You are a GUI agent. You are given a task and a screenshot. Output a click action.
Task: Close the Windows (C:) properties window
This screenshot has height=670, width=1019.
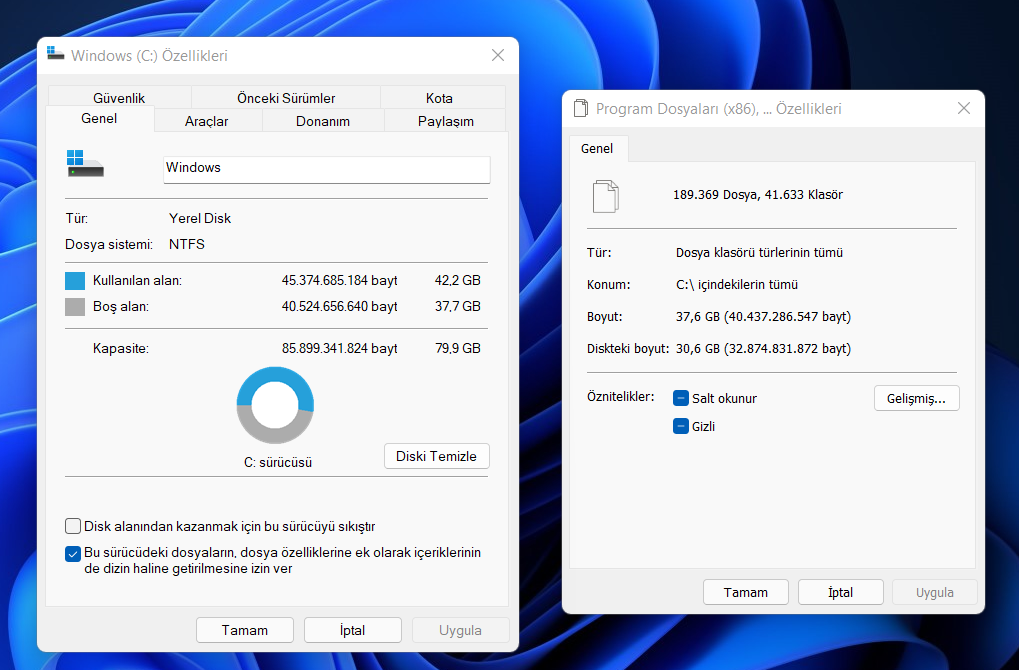[498, 55]
